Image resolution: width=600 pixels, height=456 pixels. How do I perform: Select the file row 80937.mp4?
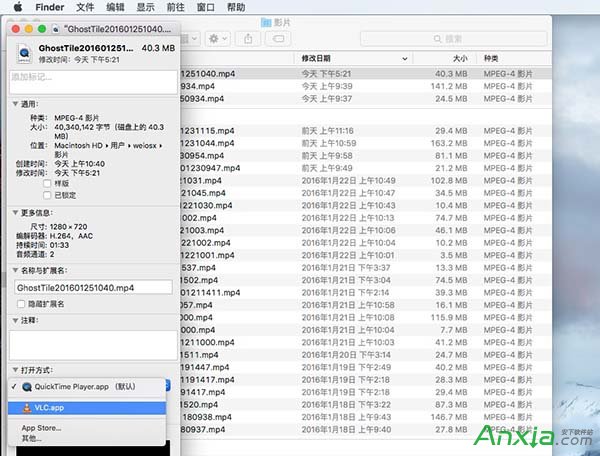tap(366, 430)
